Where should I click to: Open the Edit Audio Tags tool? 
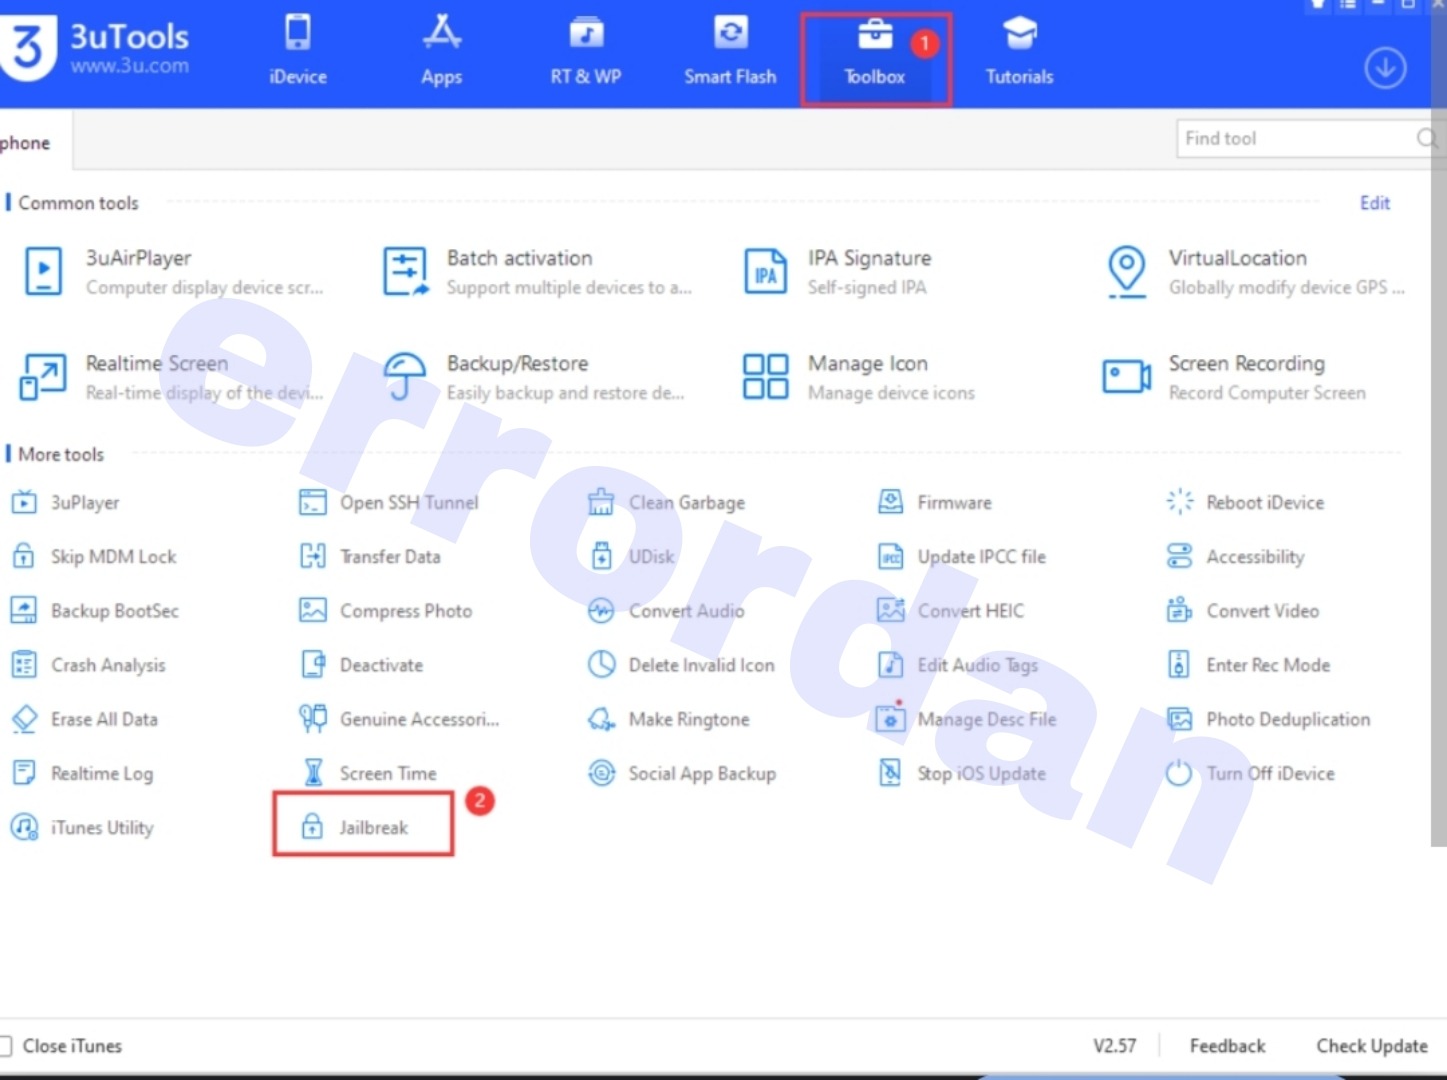coord(958,664)
